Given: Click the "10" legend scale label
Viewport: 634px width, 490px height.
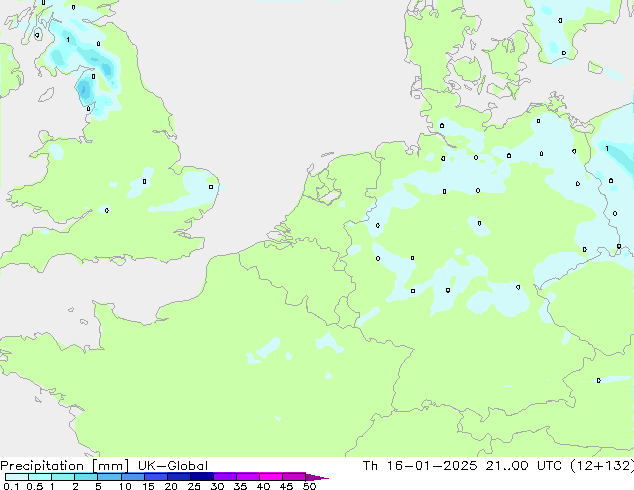Looking at the screenshot, I should [125, 486].
